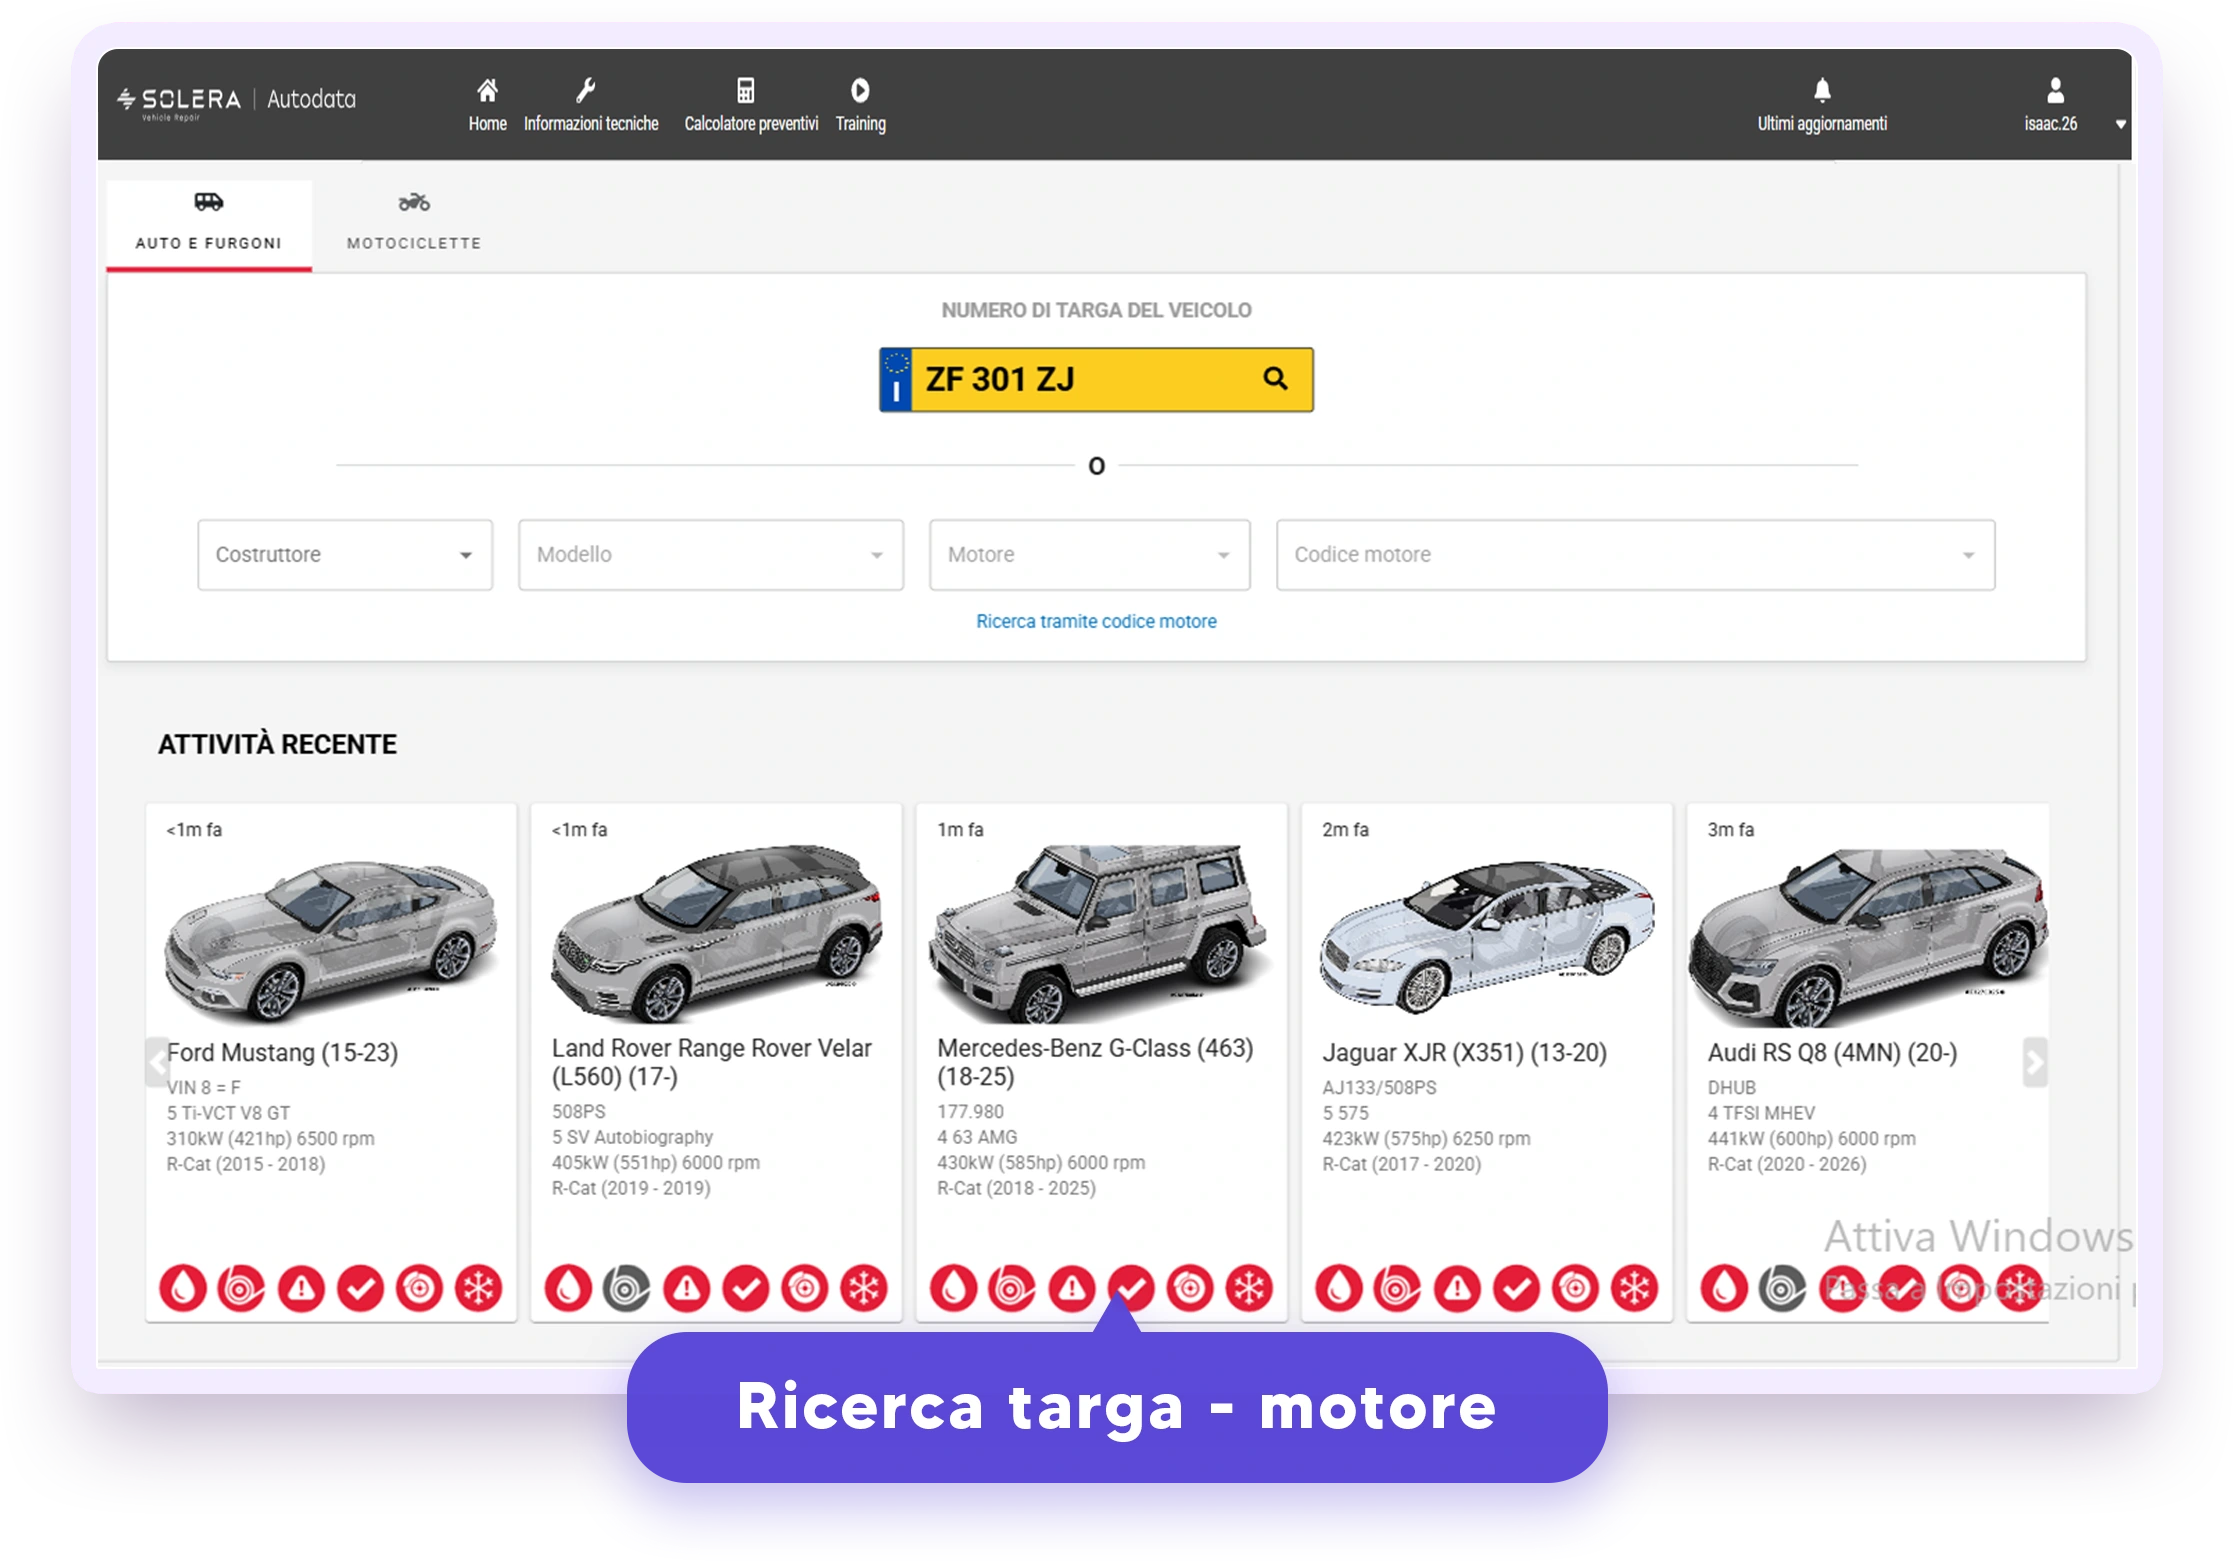Screen dimensions: 2234x1561
Task: Open Informazioni tecniche menu label
Action: coord(591,124)
